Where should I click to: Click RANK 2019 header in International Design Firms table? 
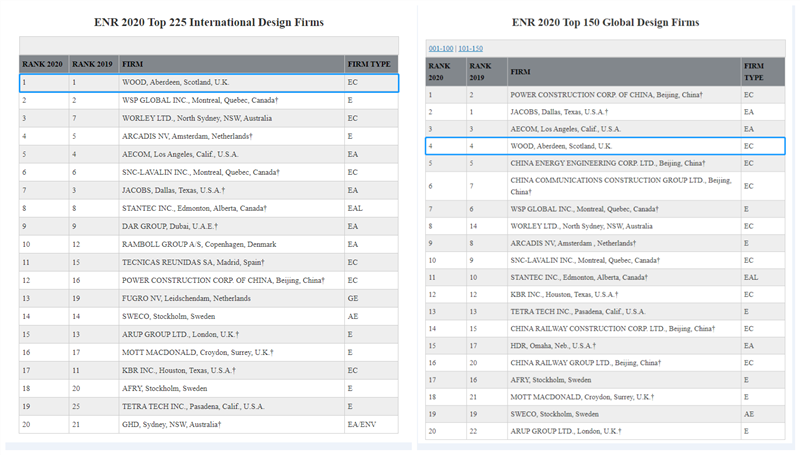[x=92, y=64]
